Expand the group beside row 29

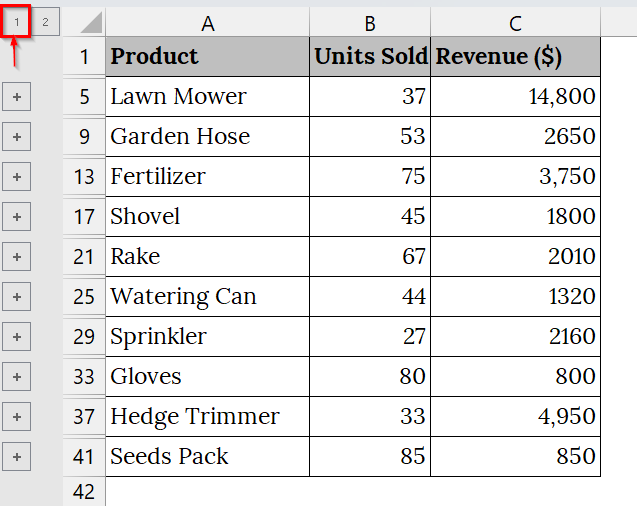tap(17, 337)
